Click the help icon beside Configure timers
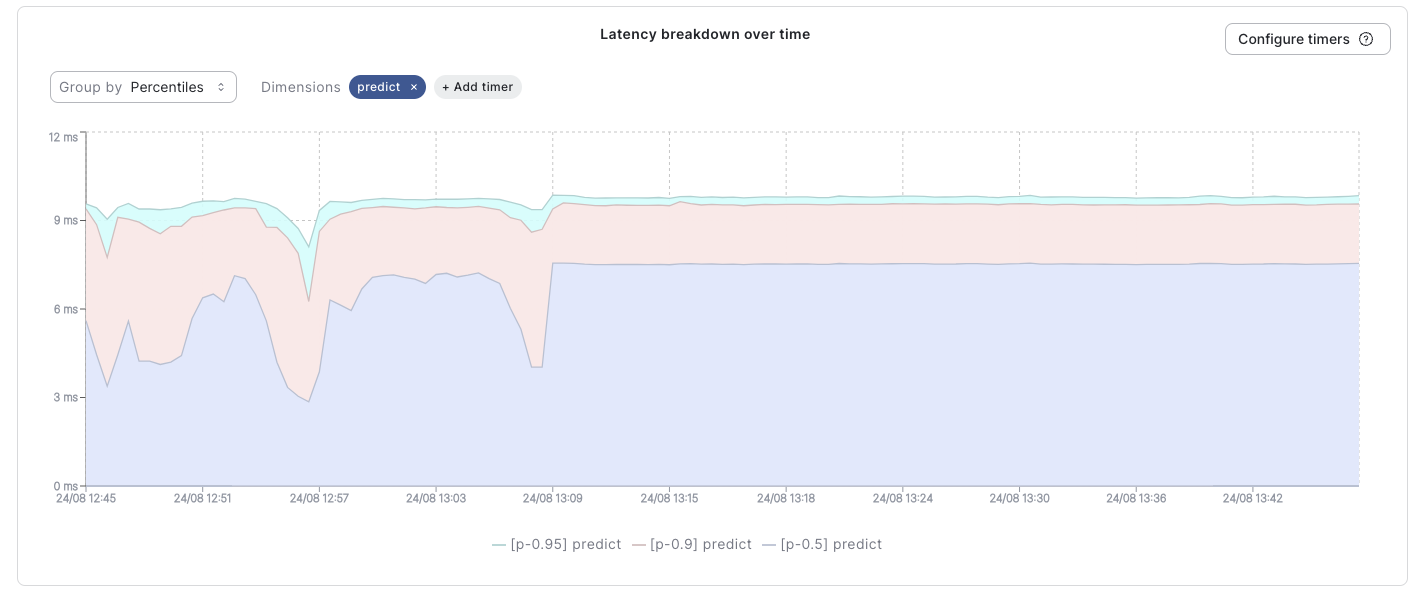This screenshot has height=596, width=1422. click(x=1366, y=39)
